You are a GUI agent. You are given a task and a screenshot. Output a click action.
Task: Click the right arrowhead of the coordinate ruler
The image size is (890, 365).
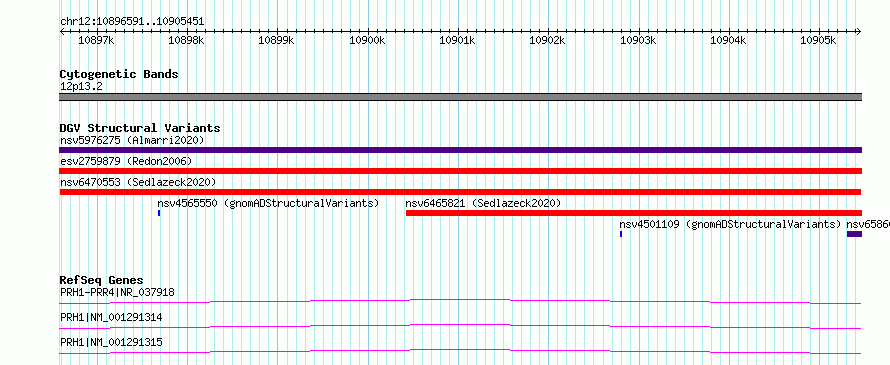pos(859,31)
